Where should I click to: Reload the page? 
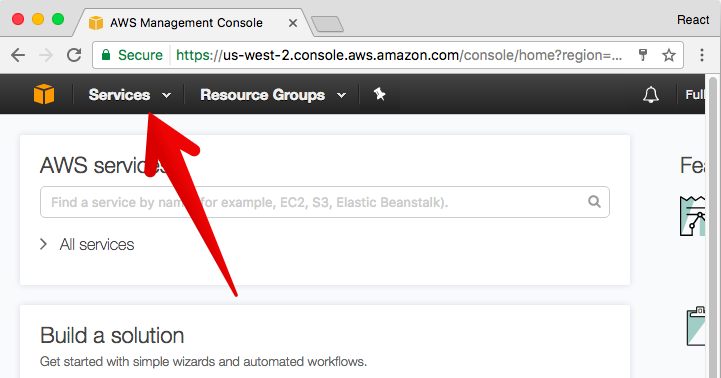click(x=74, y=55)
